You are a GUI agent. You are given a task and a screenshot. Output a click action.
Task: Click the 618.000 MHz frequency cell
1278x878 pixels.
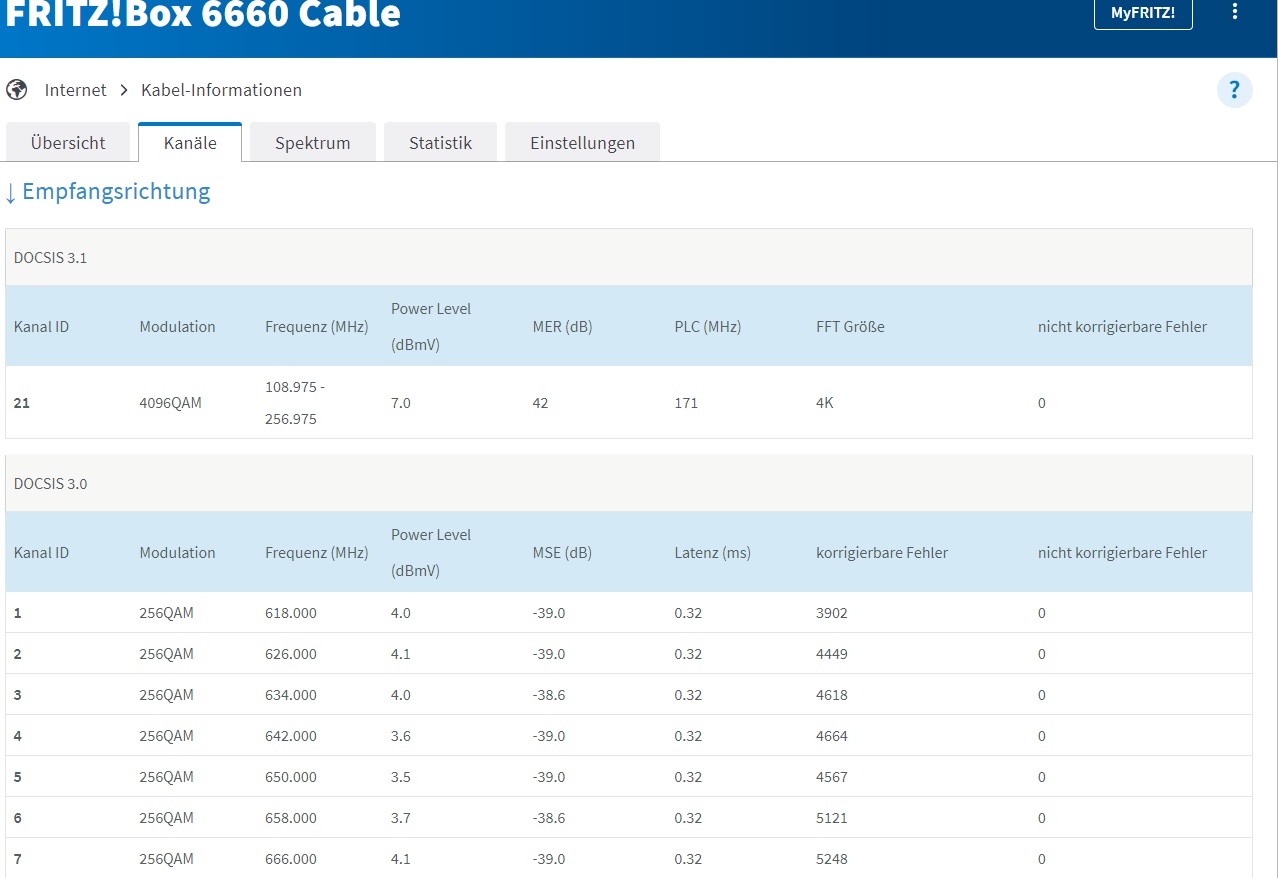pos(291,613)
